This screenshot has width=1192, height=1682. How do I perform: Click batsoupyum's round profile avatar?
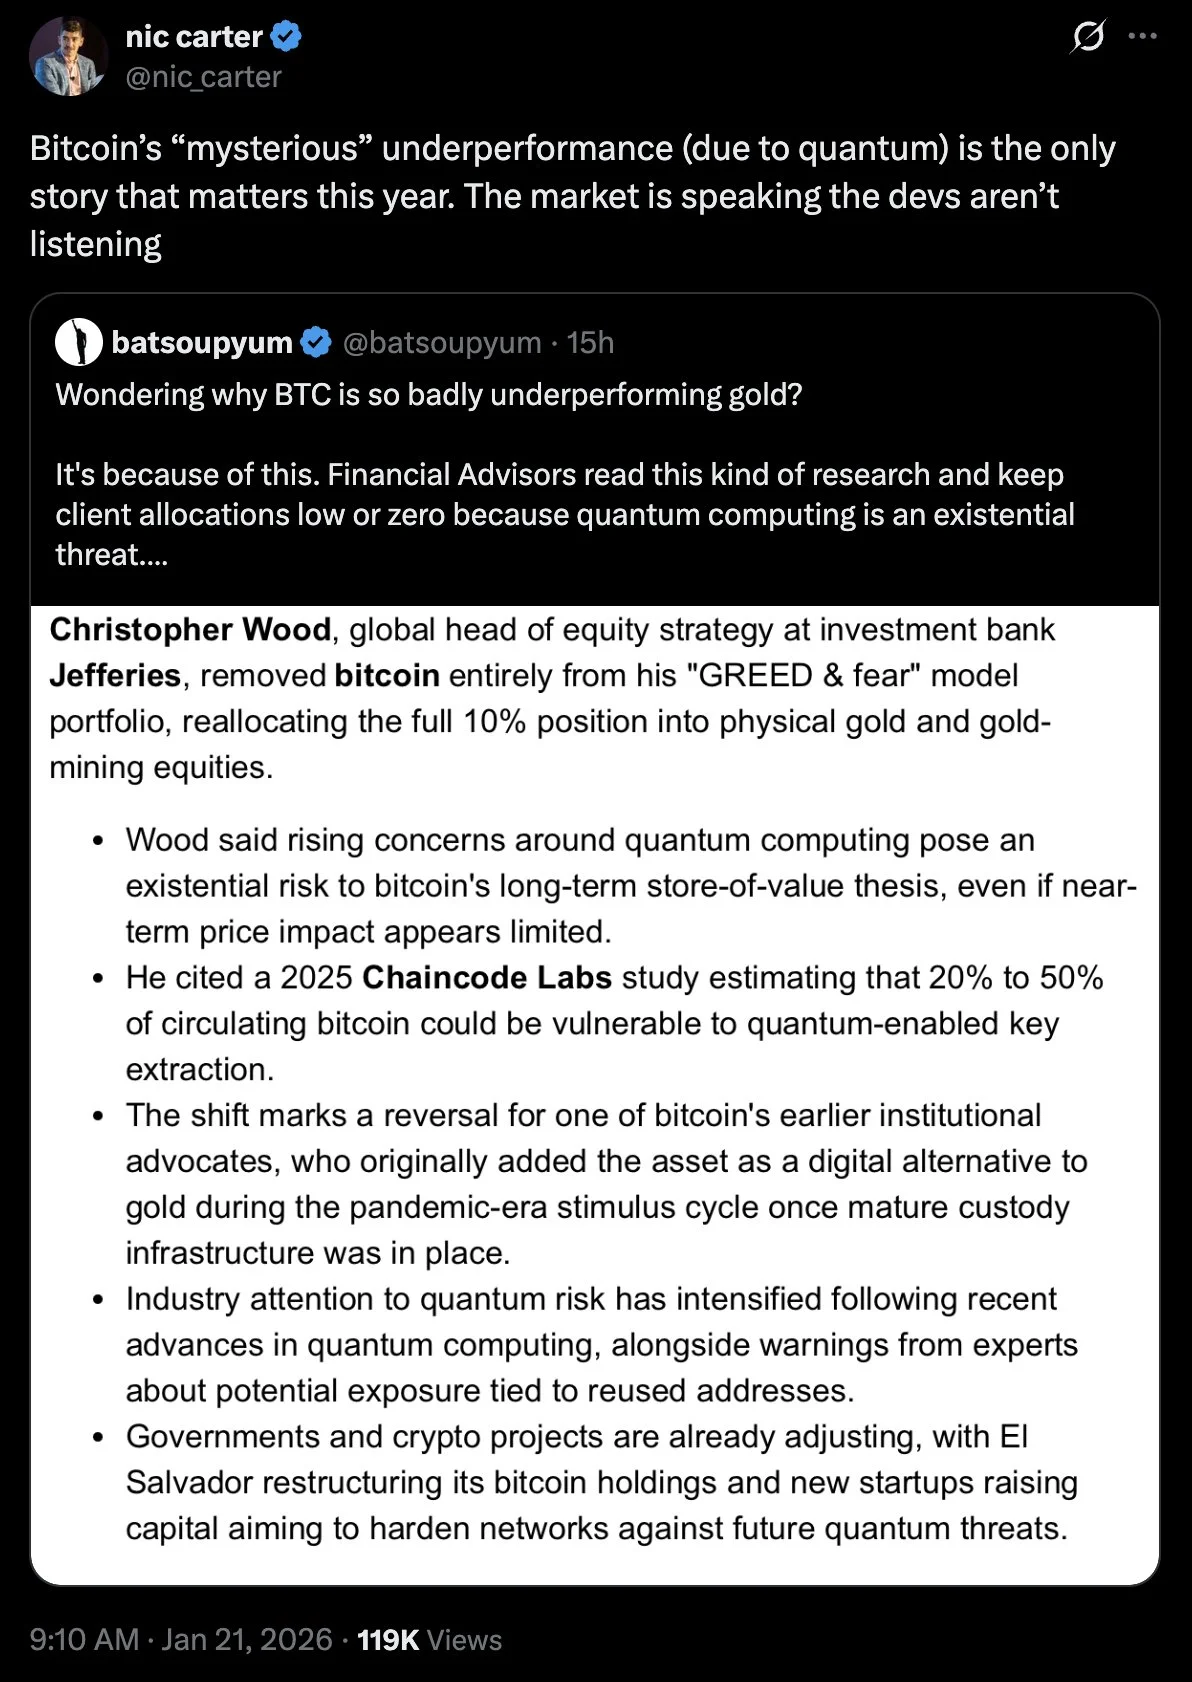point(79,342)
